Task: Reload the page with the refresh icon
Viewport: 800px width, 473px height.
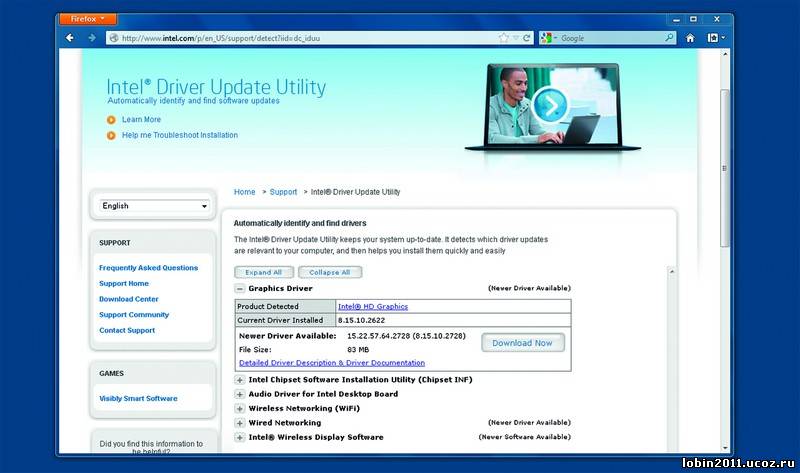Action: pos(526,38)
